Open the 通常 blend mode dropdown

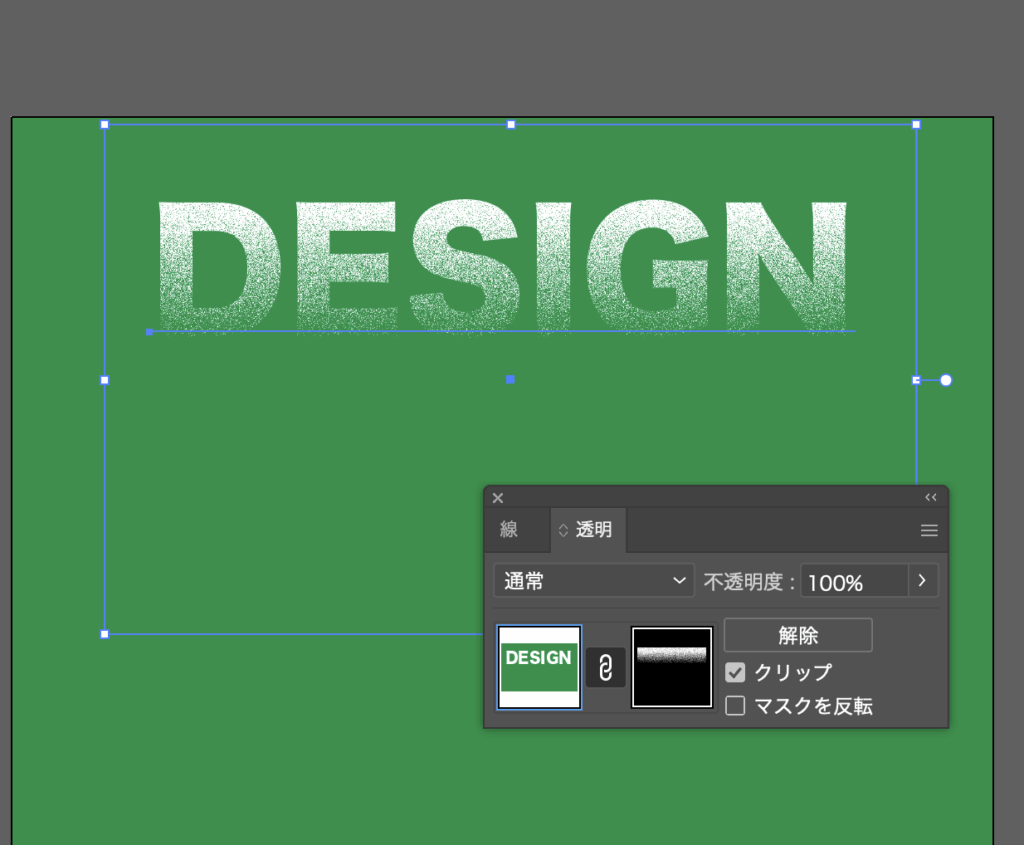593,581
